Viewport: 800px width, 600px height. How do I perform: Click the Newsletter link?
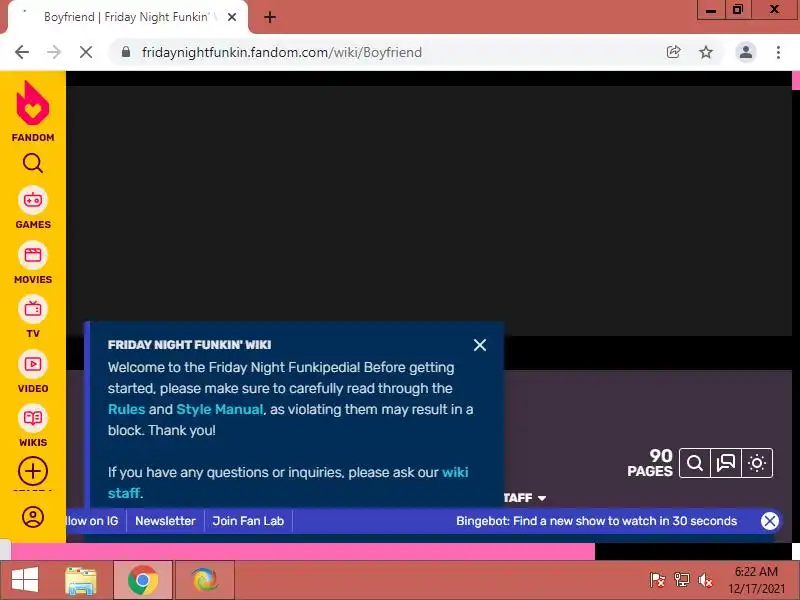[x=165, y=521]
